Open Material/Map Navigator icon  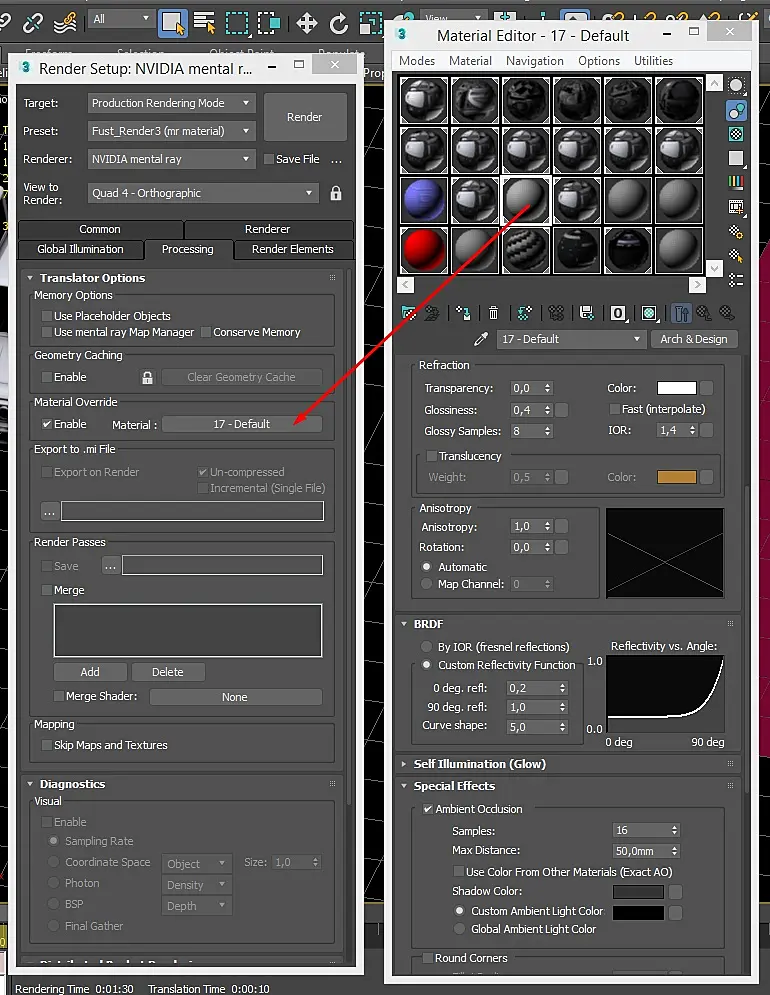736,280
